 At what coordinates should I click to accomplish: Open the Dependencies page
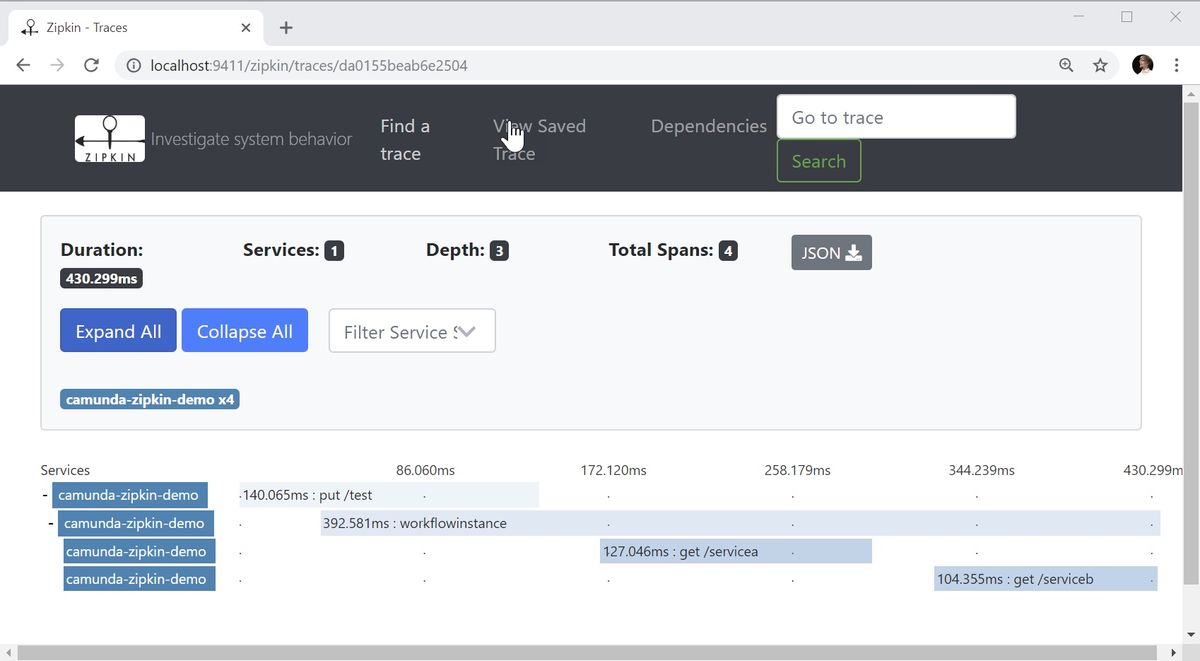(708, 126)
